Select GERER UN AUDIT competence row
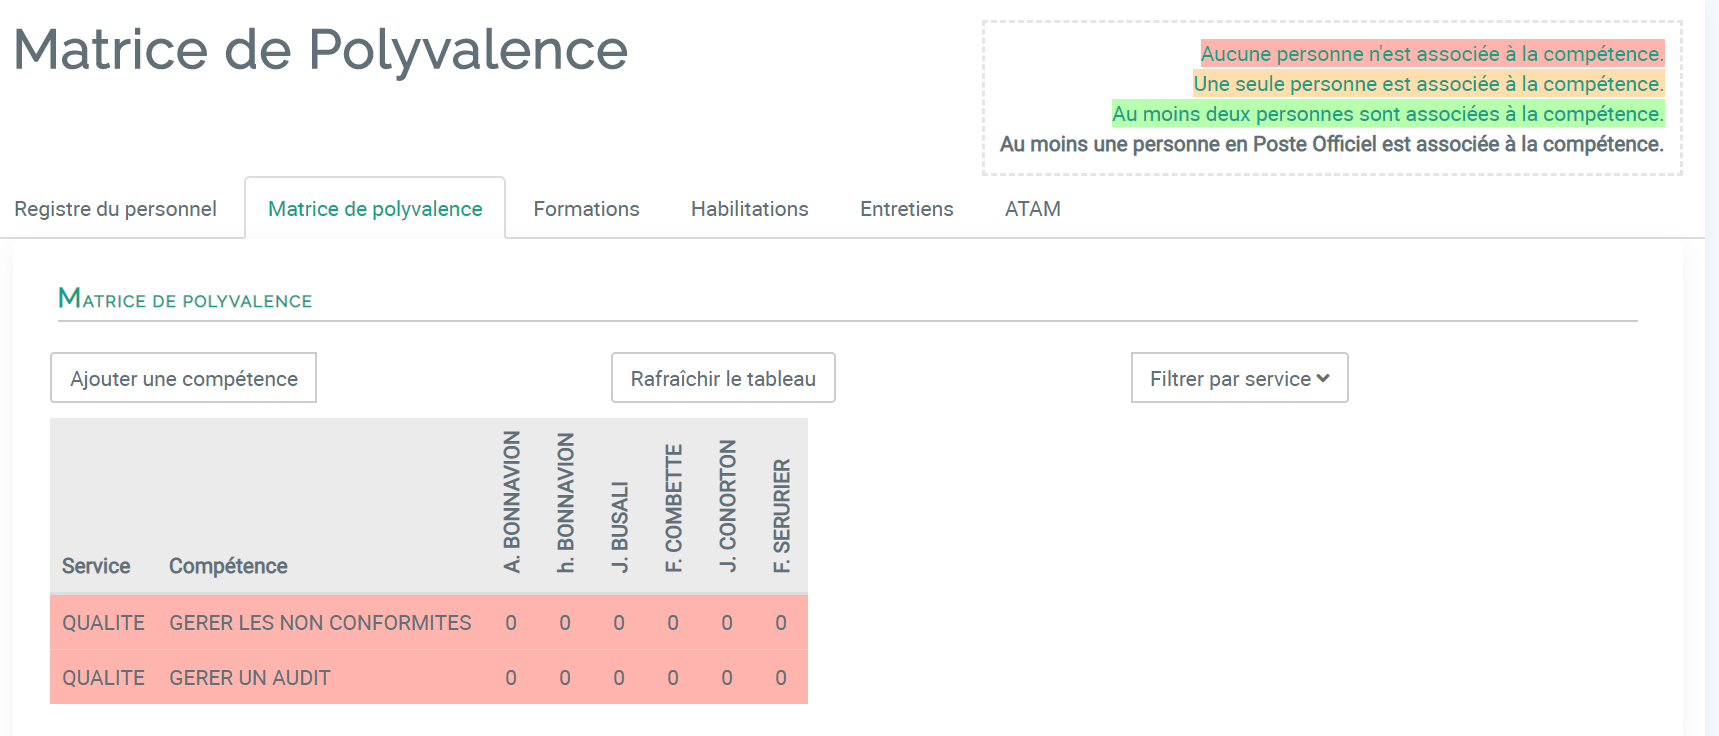Viewport: 1719px width, 736px height. [x=429, y=678]
